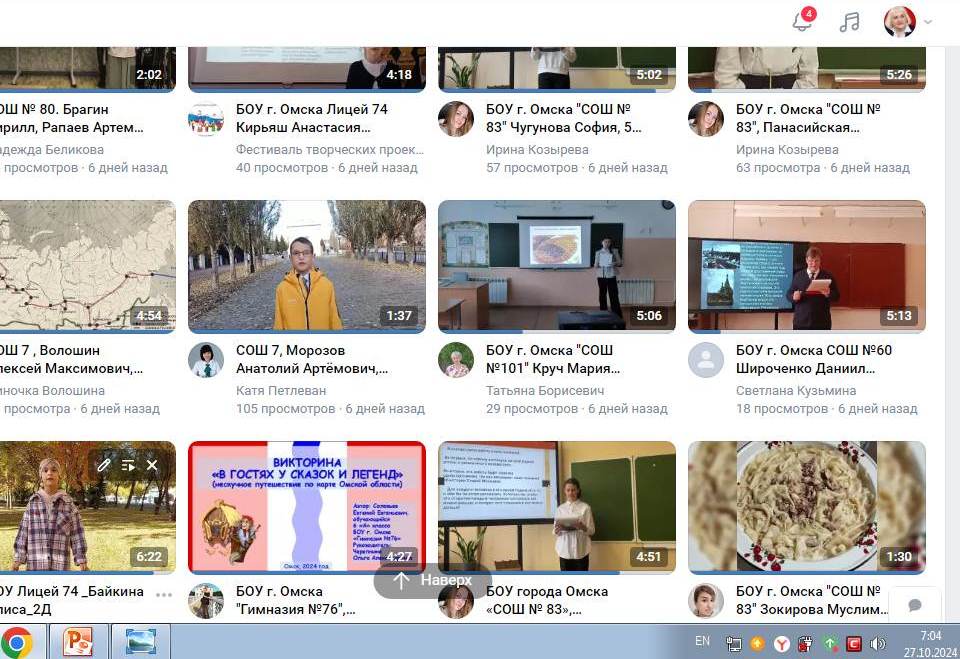Screen dimensions: 960x659
Task: Open title Лицей 74 _Байкина
Action: click(72, 600)
